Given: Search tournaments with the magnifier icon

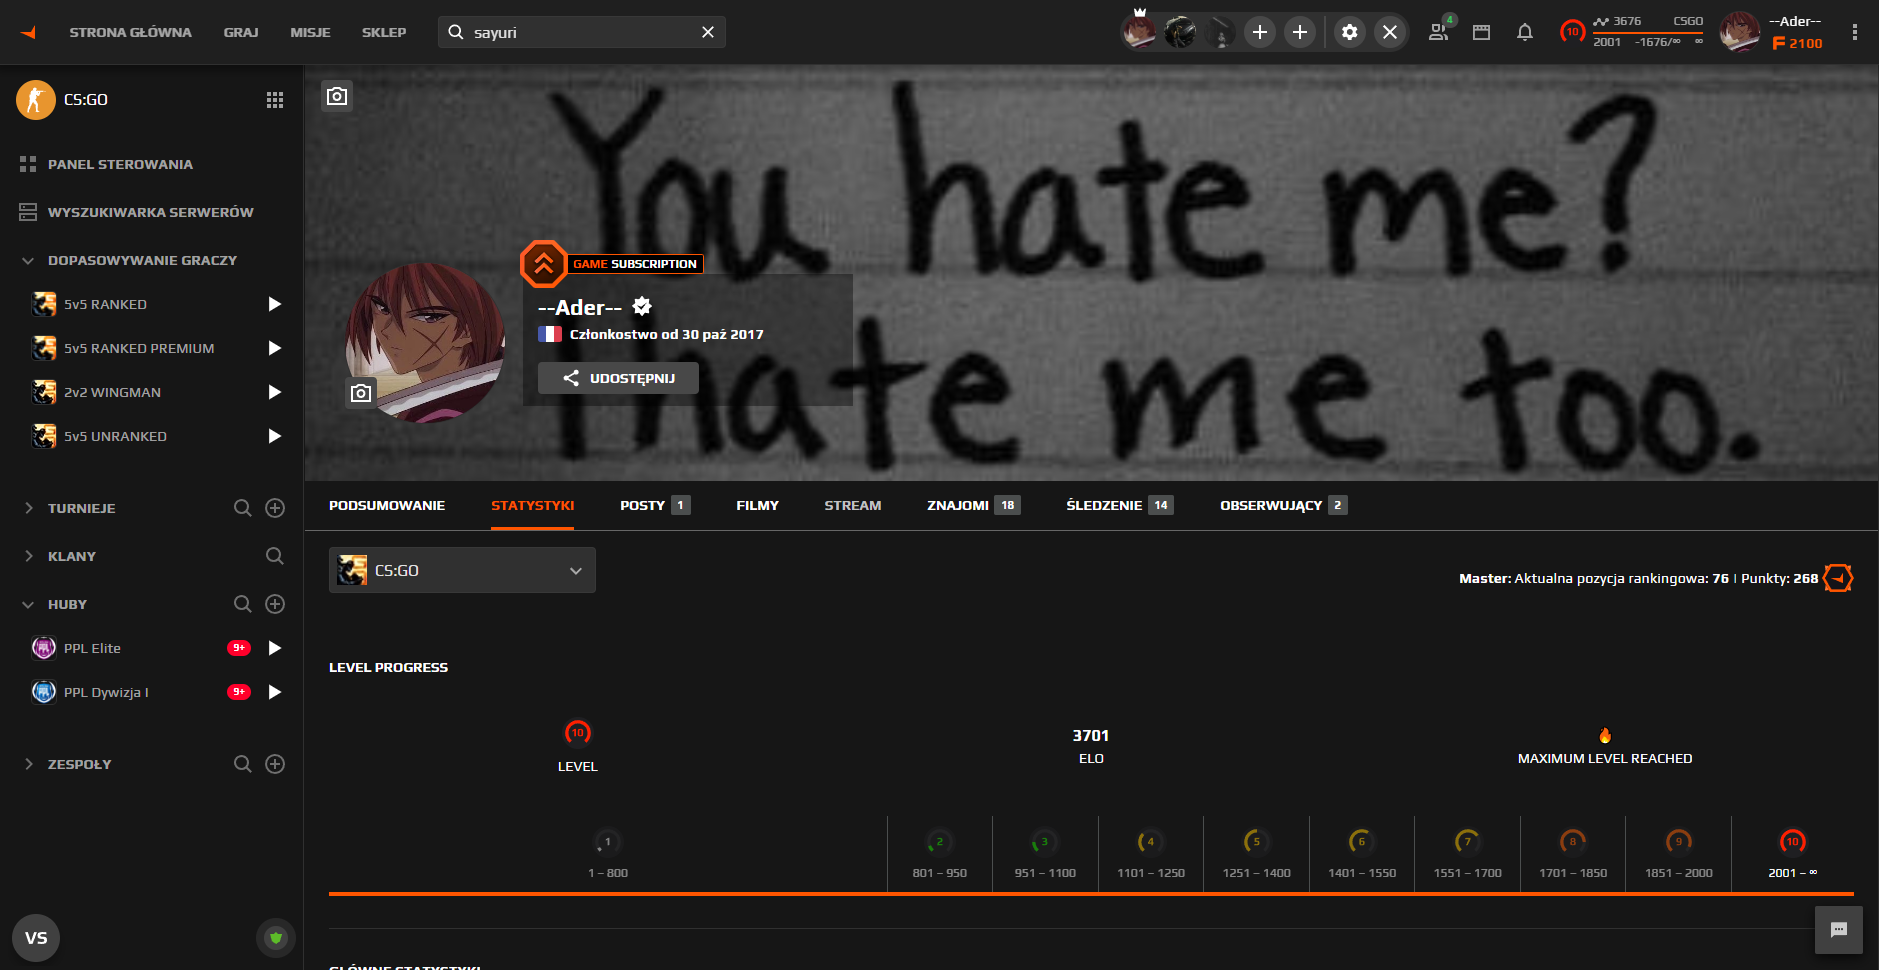Looking at the screenshot, I should tap(242, 508).
